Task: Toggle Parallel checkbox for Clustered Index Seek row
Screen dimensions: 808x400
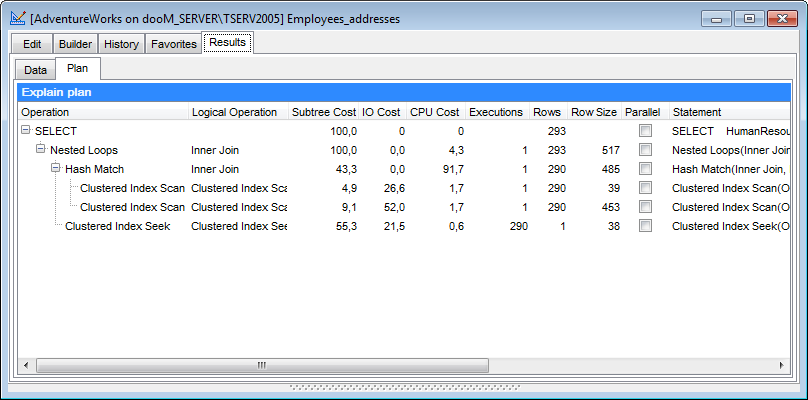Action: [x=646, y=226]
